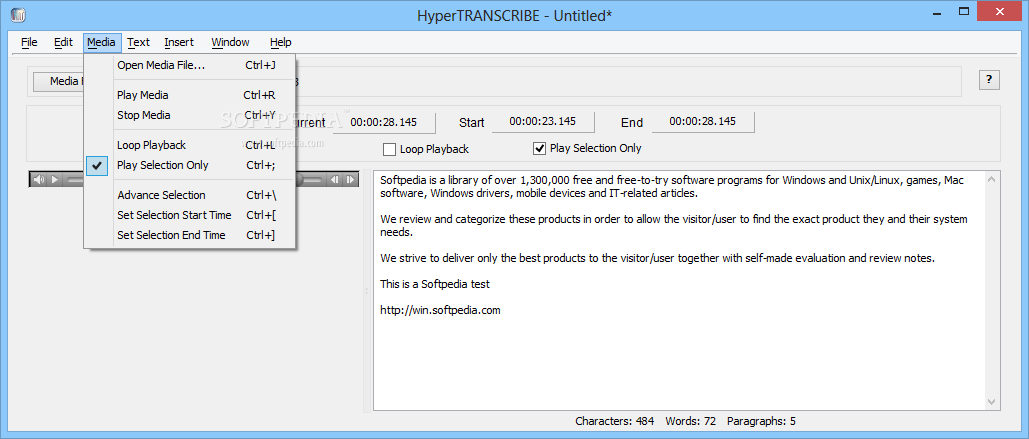1029x439 pixels.
Task: Click the 'We strive to deliver' paragraph
Action: coord(657,258)
